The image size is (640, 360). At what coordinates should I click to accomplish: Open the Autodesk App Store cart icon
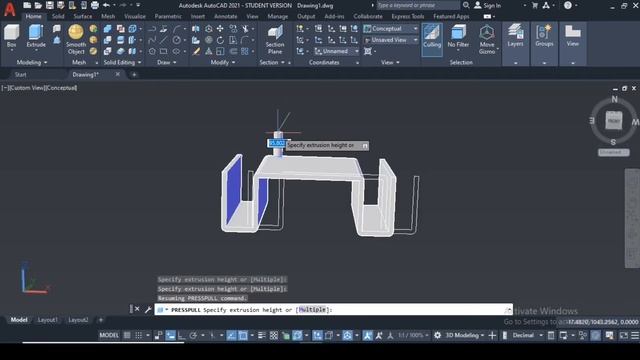point(535,5)
